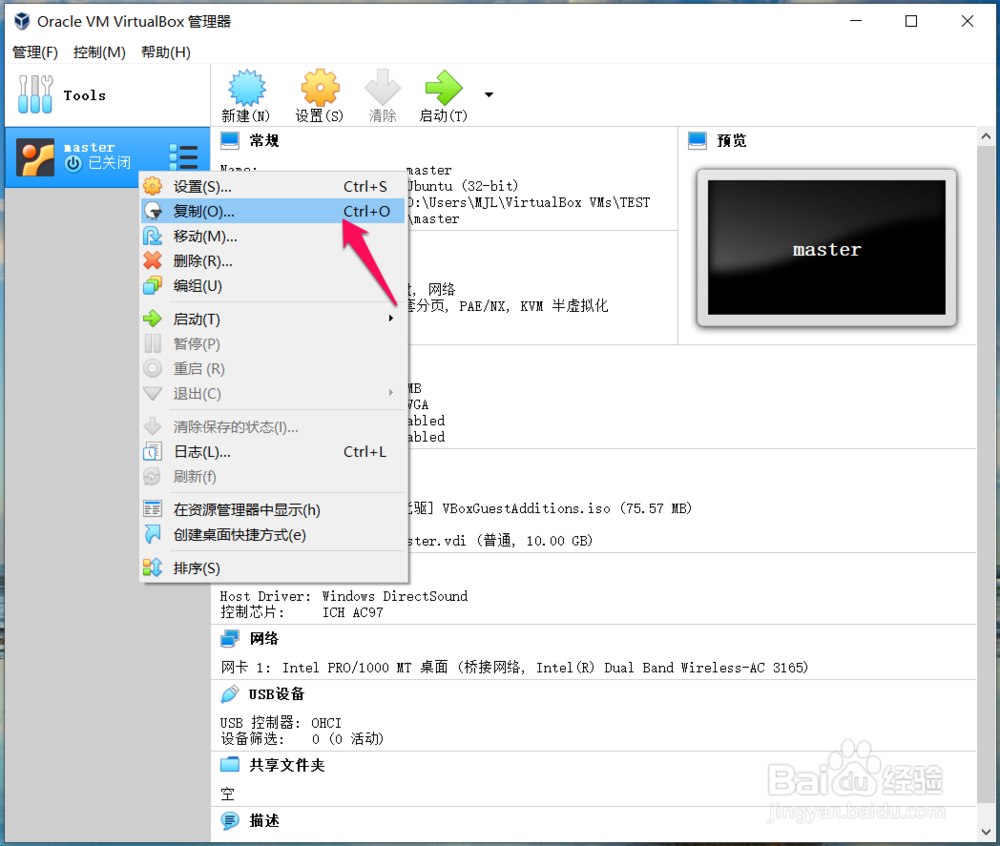
Task: Click the shortcut icon beside 创建桌面快捷方式
Action: point(153,534)
